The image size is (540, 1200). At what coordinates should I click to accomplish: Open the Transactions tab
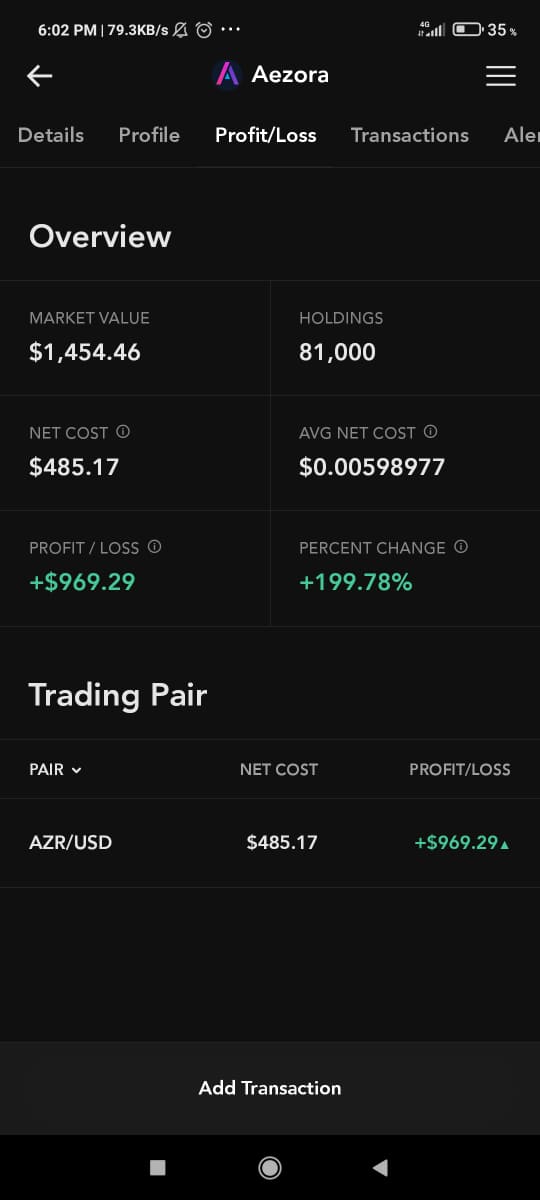point(410,135)
